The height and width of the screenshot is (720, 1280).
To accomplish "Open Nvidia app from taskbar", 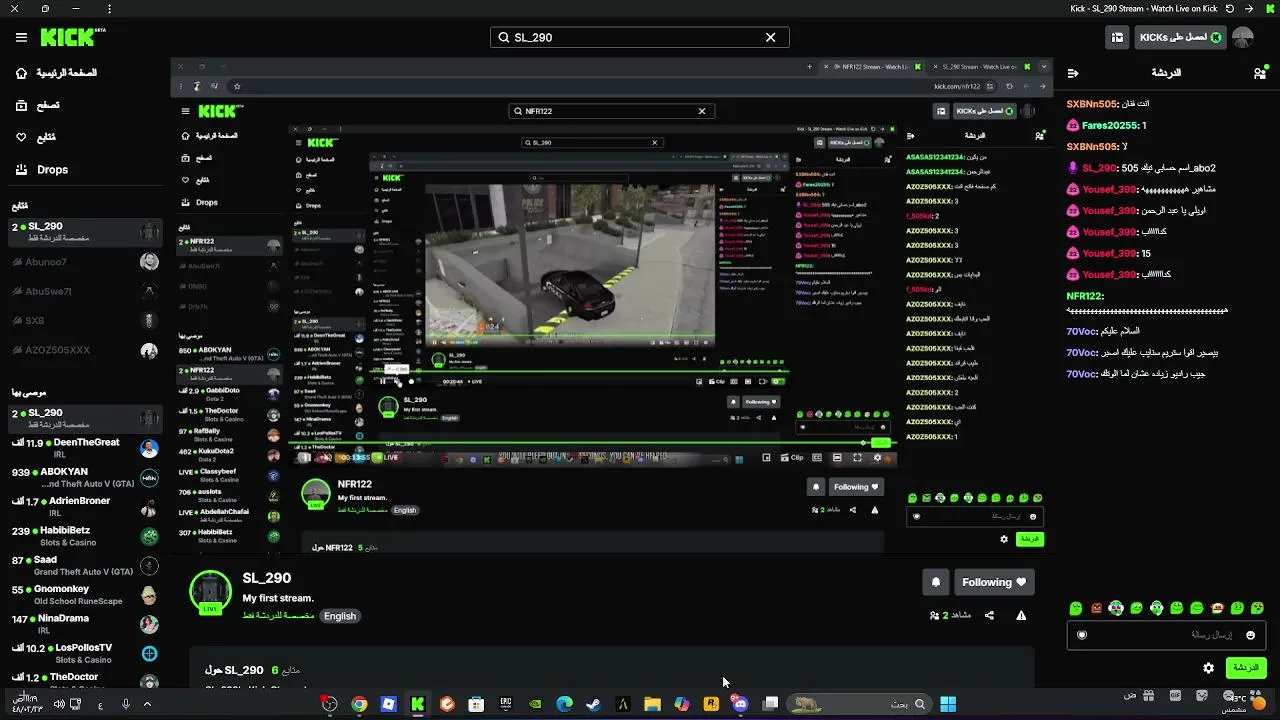I will click(535, 704).
